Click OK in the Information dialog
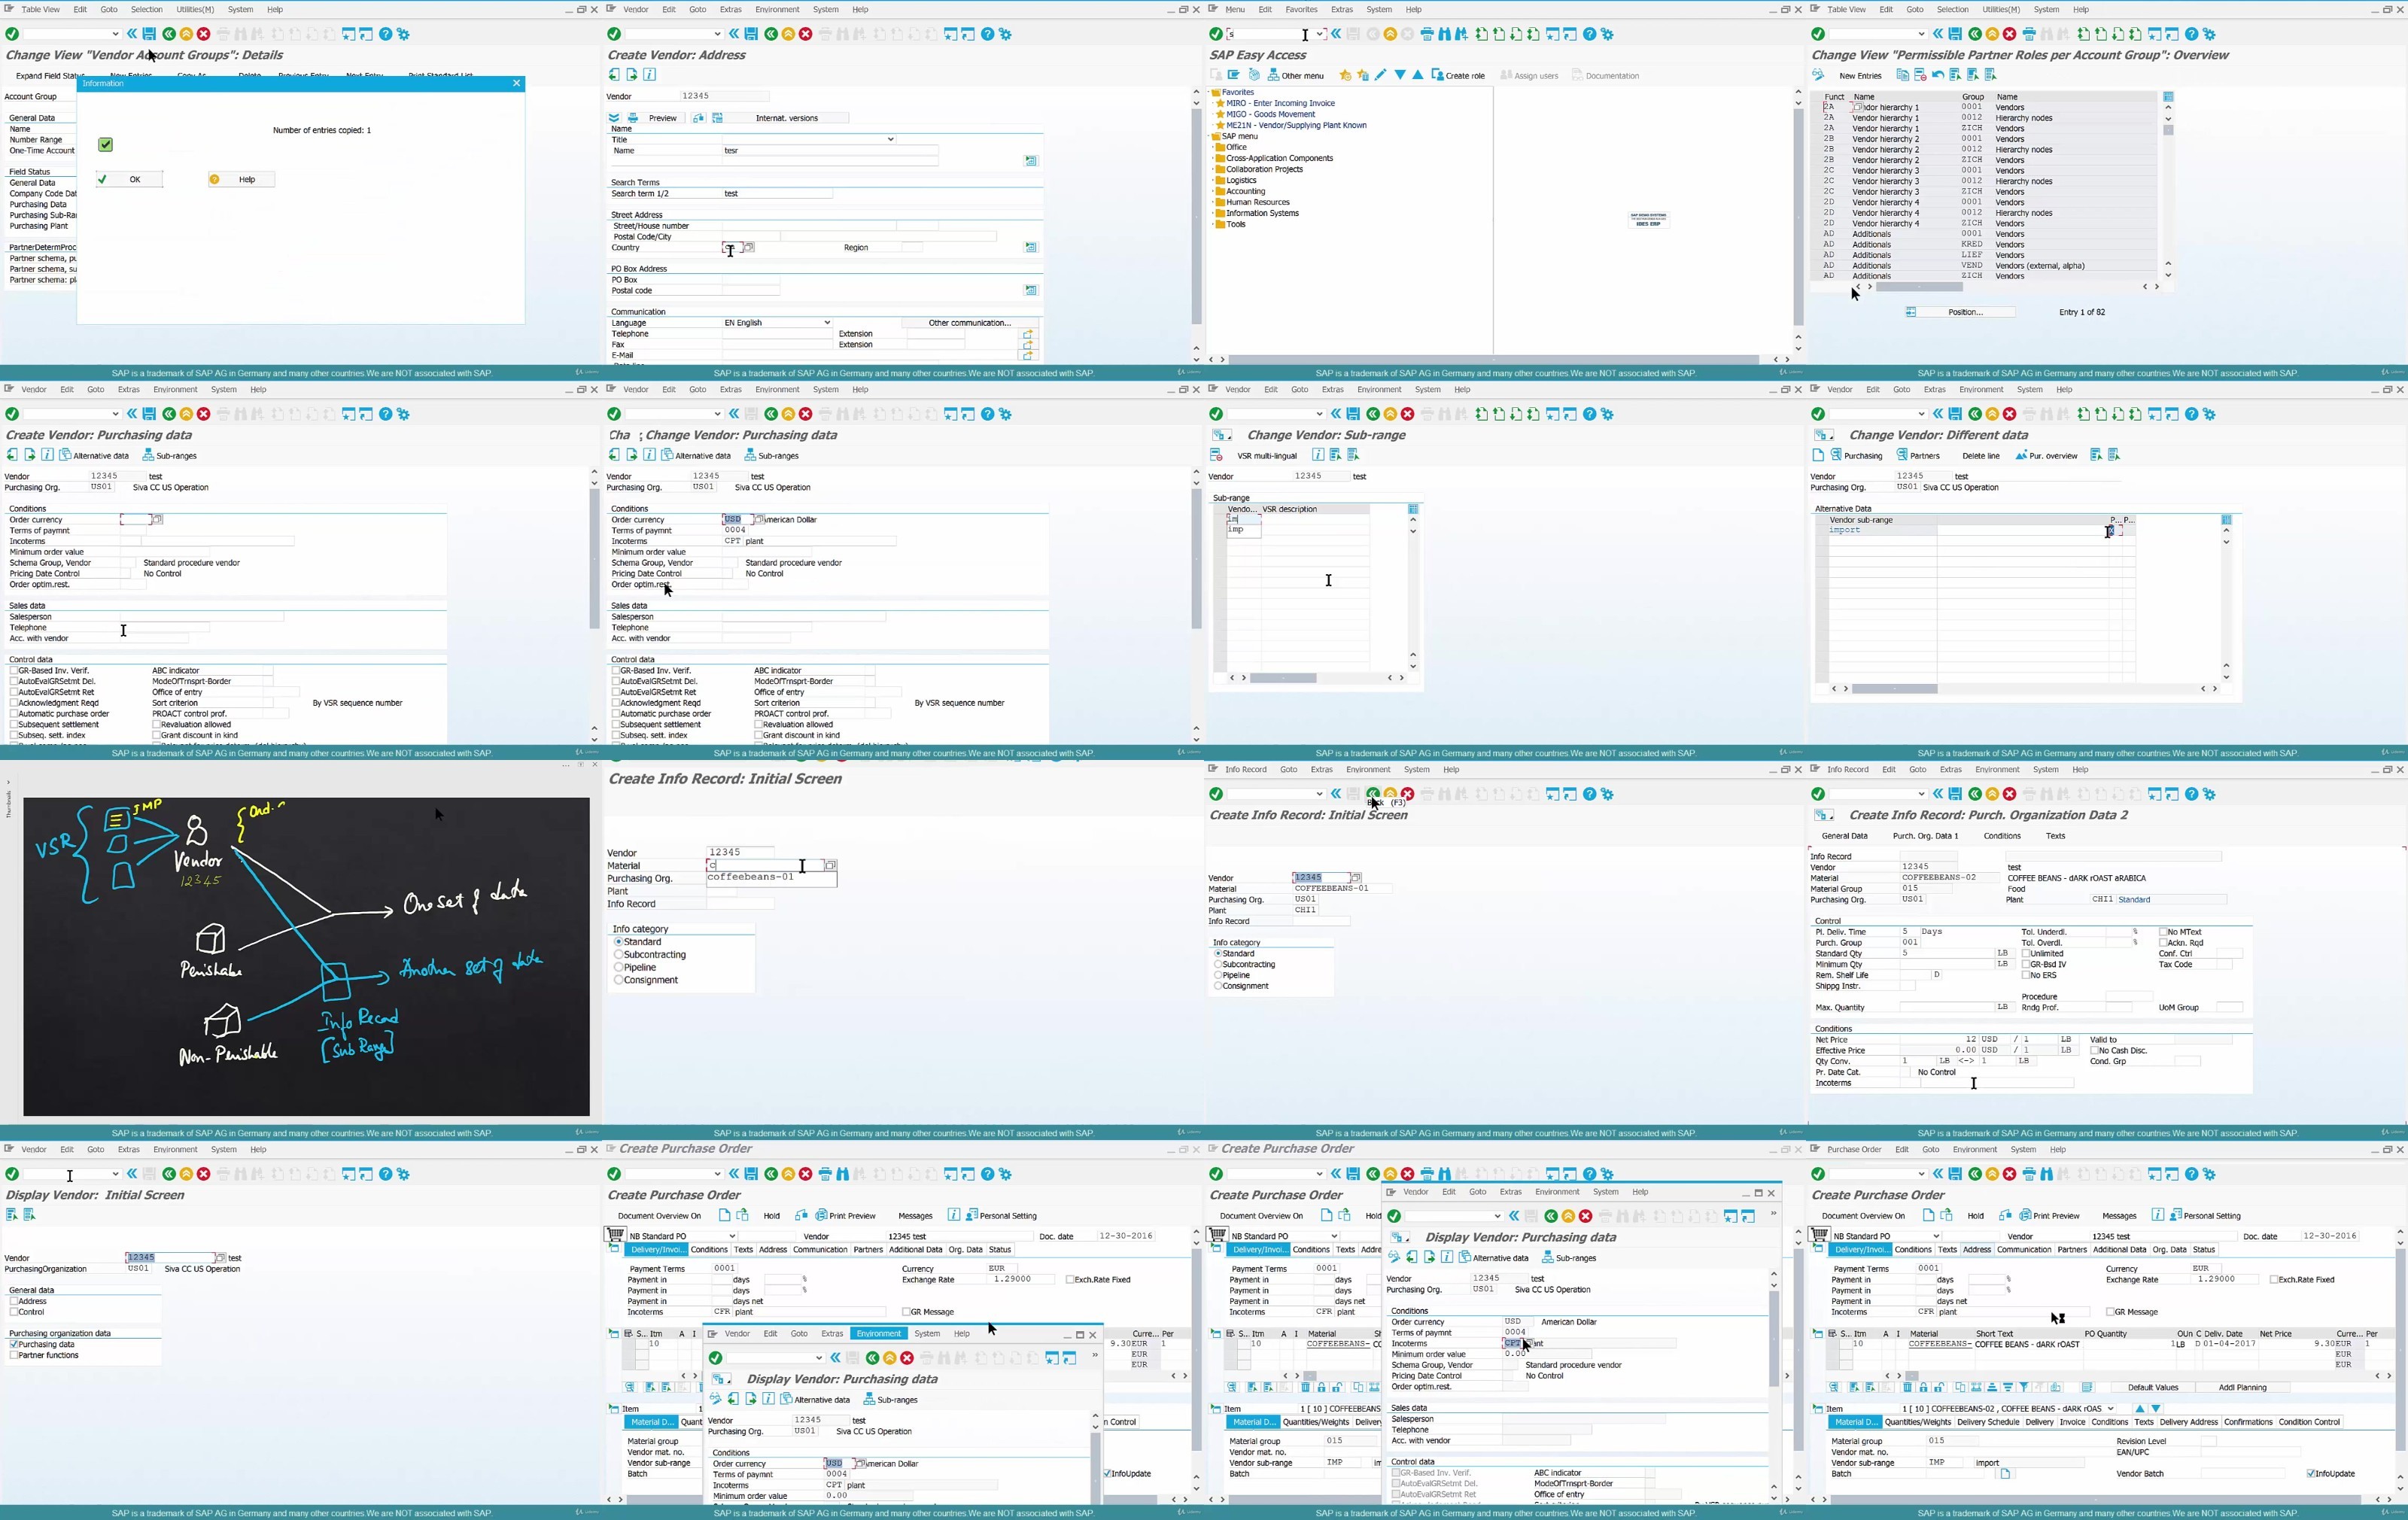The width and height of the screenshot is (2408, 1520). pyautogui.click(x=129, y=180)
